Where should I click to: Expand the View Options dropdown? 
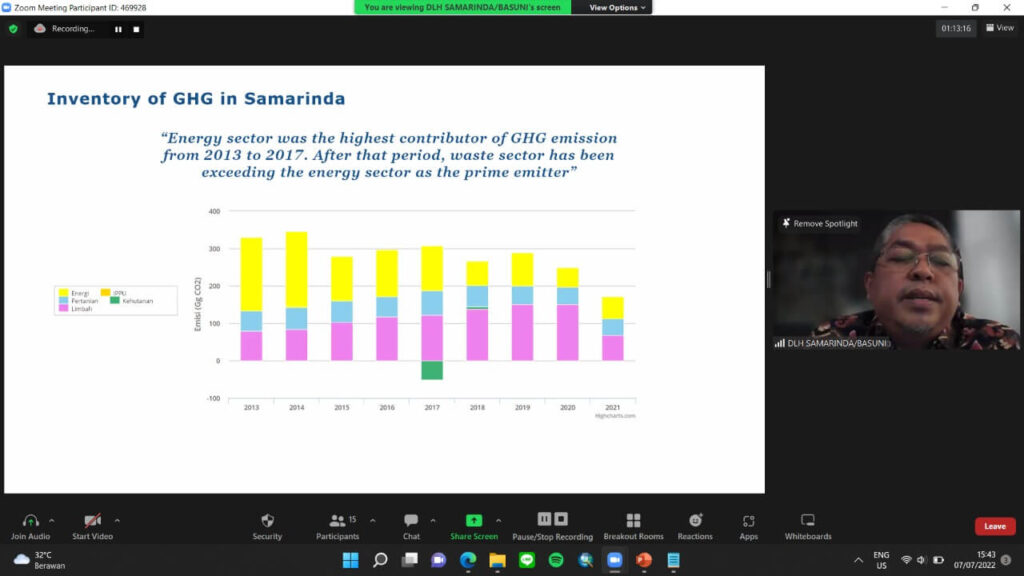pos(616,8)
